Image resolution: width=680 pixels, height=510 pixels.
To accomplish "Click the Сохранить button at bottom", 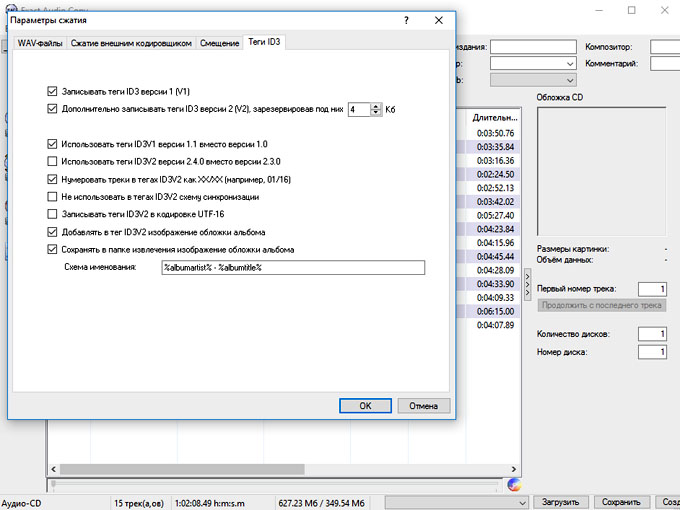I will tap(621, 502).
